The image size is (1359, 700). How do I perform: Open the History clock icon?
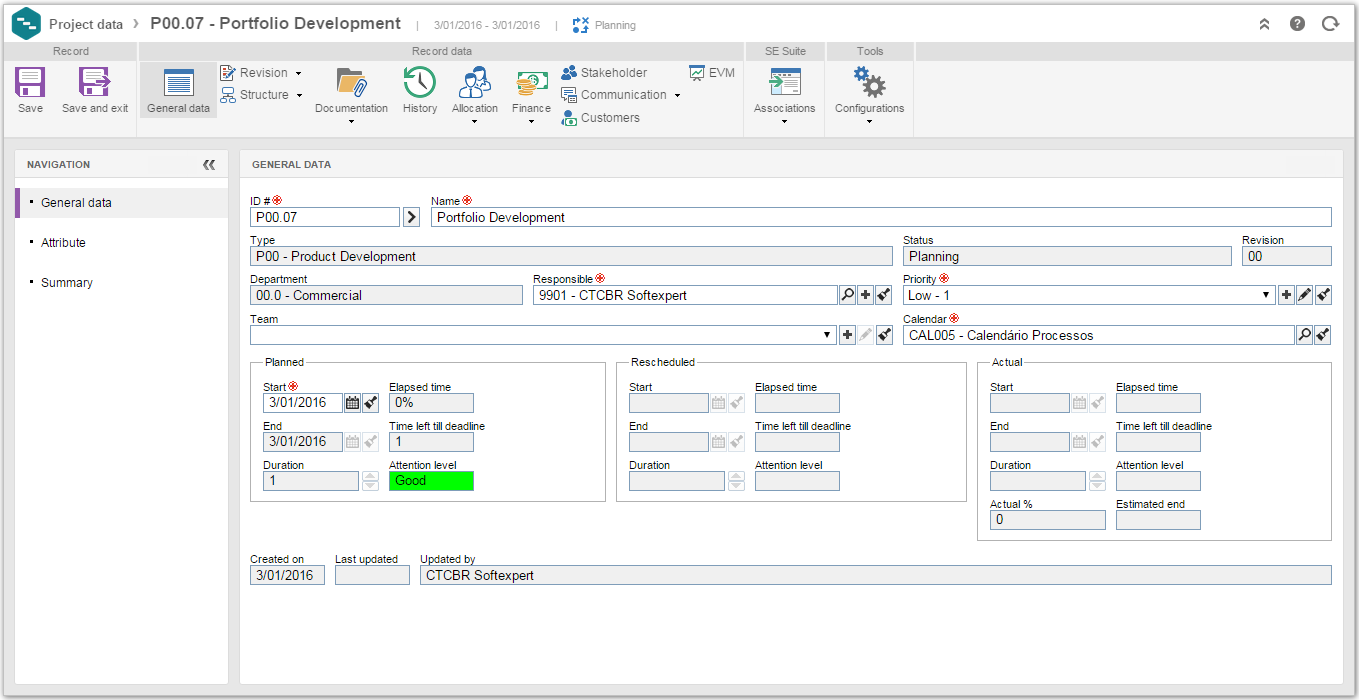pyautogui.click(x=420, y=82)
